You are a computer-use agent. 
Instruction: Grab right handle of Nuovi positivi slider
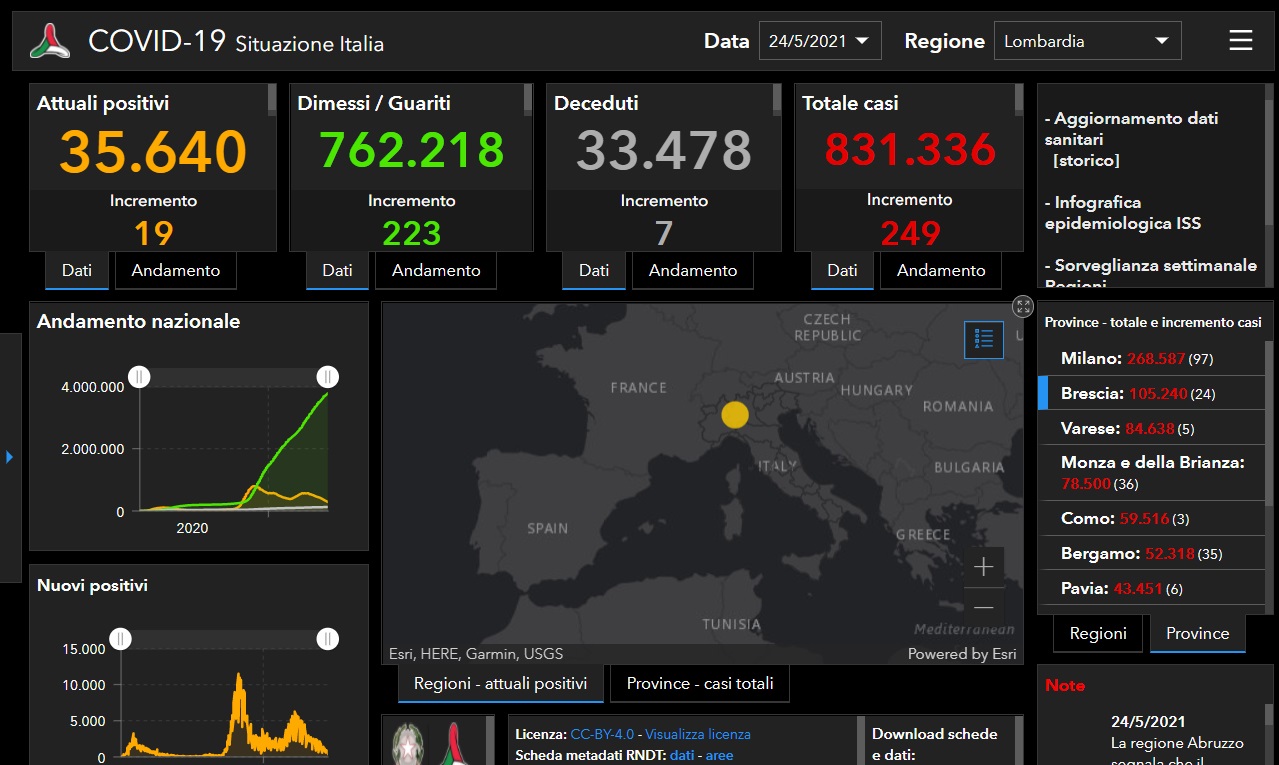[x=327, y=639]
